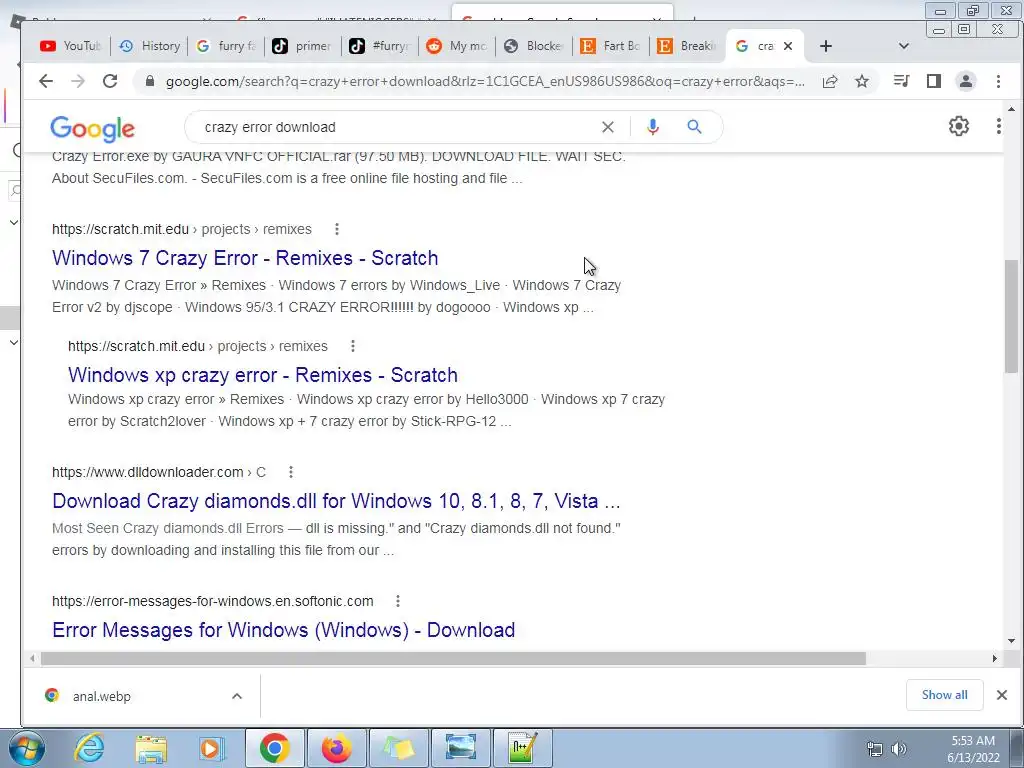Open options for Windows 7 Crazy Error result

337,229
